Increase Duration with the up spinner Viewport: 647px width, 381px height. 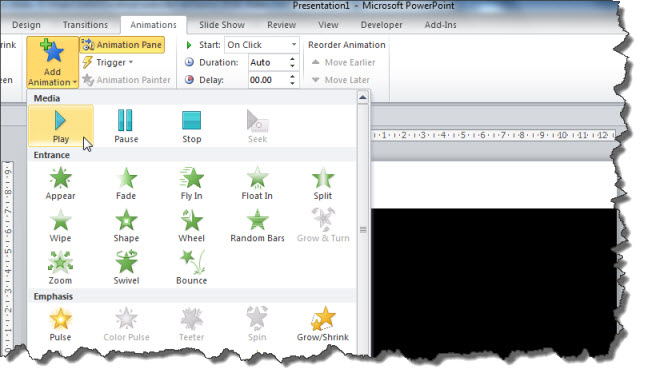click(293, 59)
